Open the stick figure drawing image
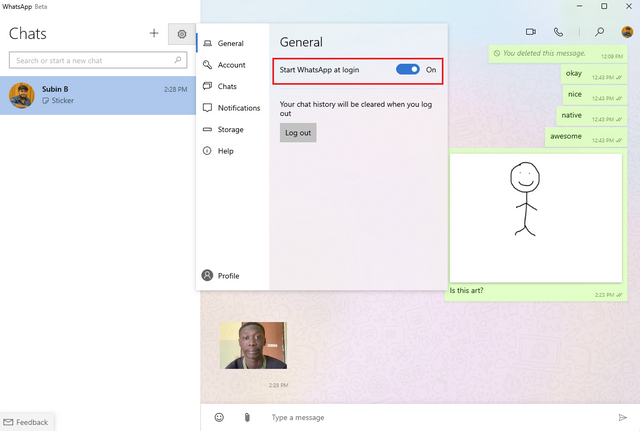This screenshot has height=431, width=640. [536, 218]
